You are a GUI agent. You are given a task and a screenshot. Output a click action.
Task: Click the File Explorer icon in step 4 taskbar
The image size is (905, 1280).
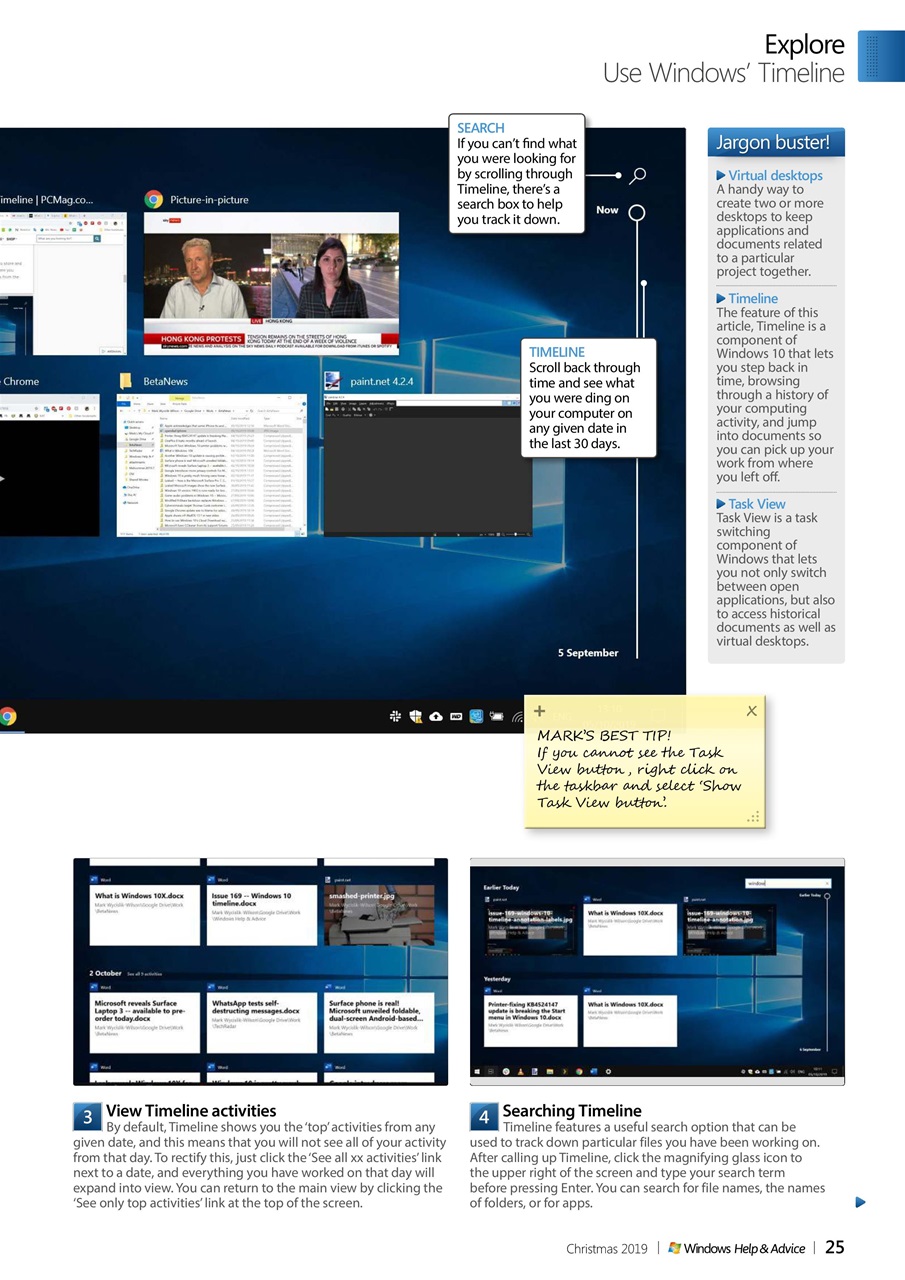550,1071
